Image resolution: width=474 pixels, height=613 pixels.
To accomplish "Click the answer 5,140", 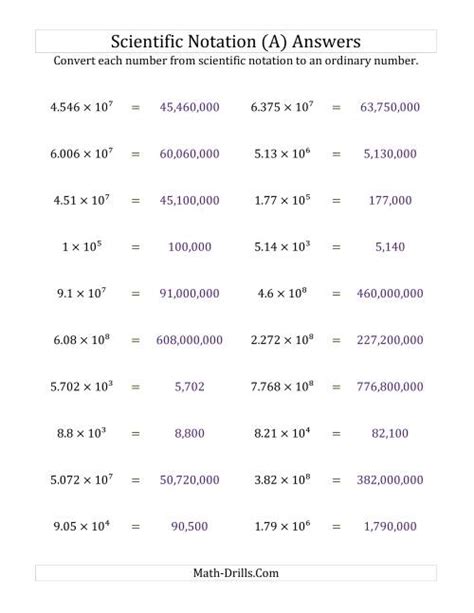I will tap(390, 247).
